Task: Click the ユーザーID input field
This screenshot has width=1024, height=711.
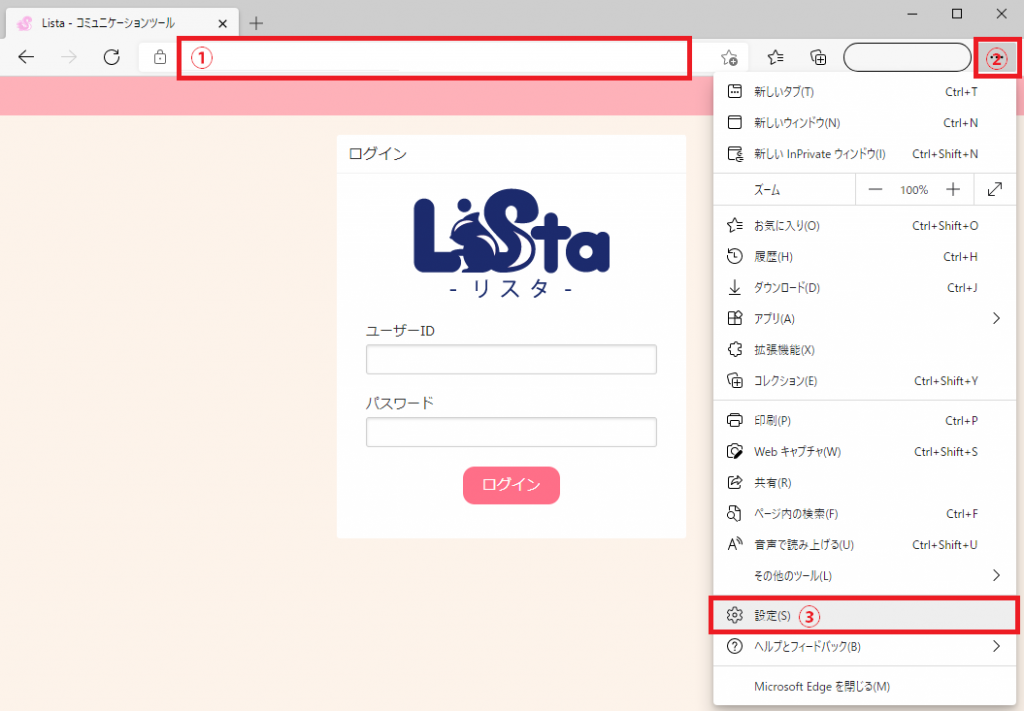Action: (511, 359)
